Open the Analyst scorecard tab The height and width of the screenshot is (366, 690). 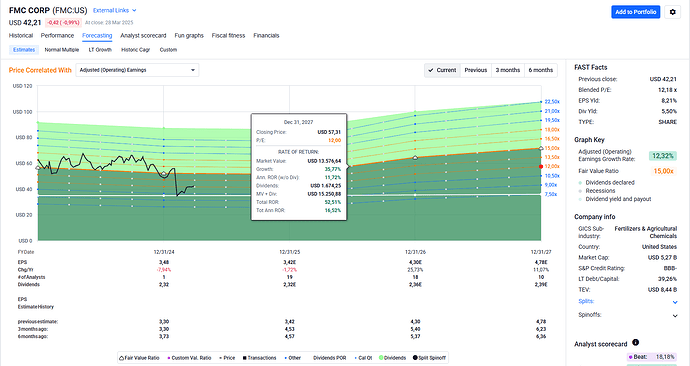point(143,36)
